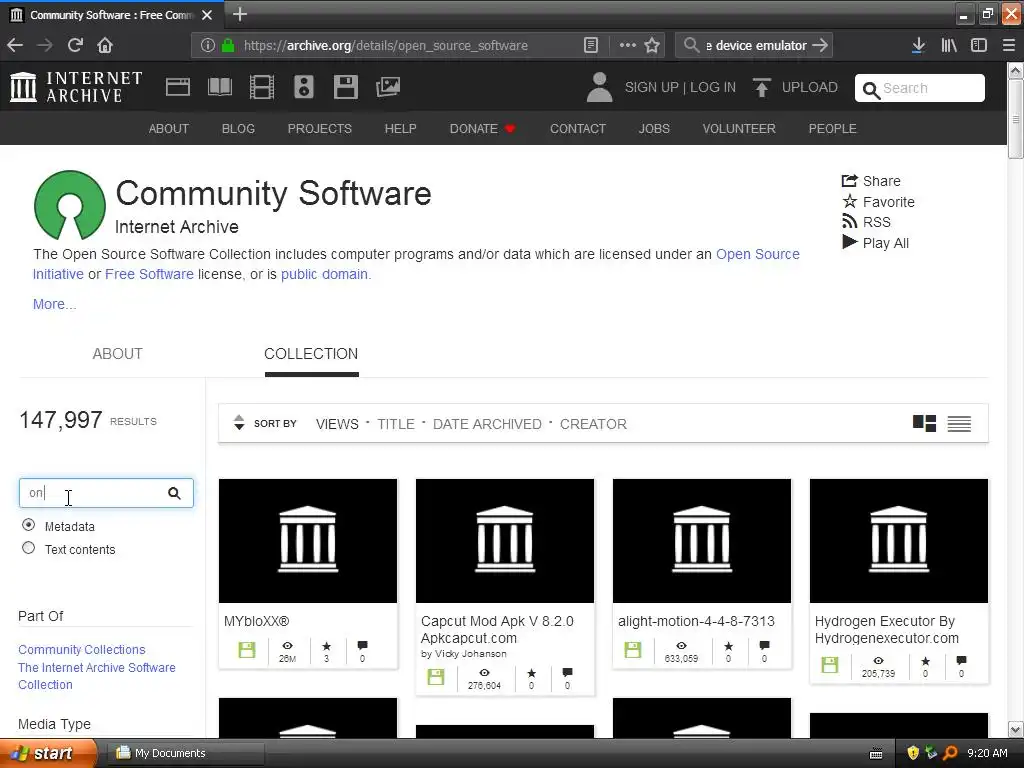The height and width of the screenshot is (768, 1024).
Task: Open the Texts book icon
Action: [219, 87]
